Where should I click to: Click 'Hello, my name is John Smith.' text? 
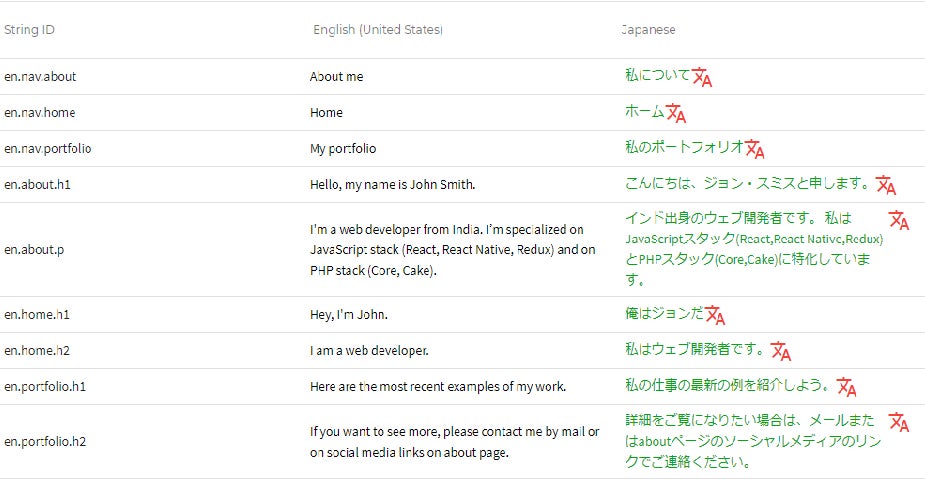[x=392, y=185]
